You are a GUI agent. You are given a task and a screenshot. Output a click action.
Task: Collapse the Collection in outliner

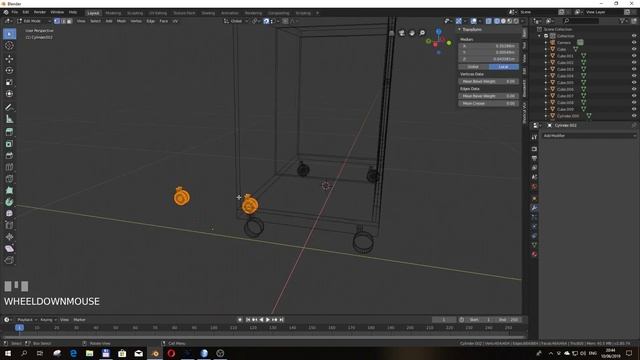[x=540, y=36]
